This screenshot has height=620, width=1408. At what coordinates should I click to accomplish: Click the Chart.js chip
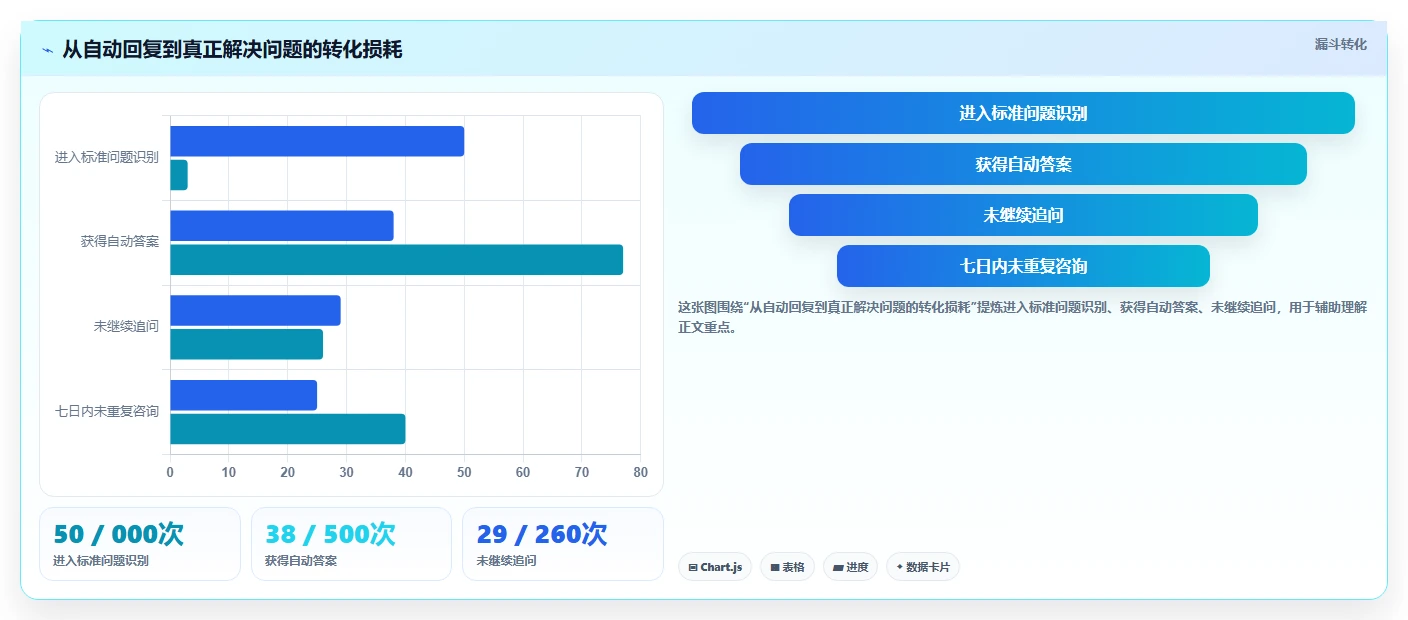click(x=715, y=567)
